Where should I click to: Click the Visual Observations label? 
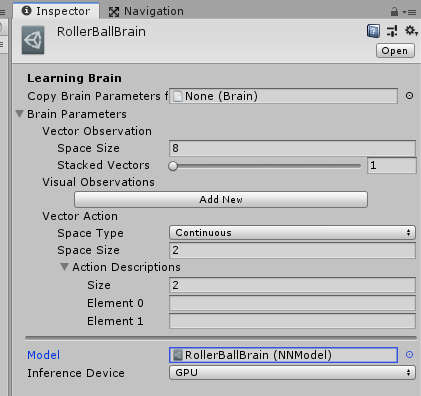point(98,182)
